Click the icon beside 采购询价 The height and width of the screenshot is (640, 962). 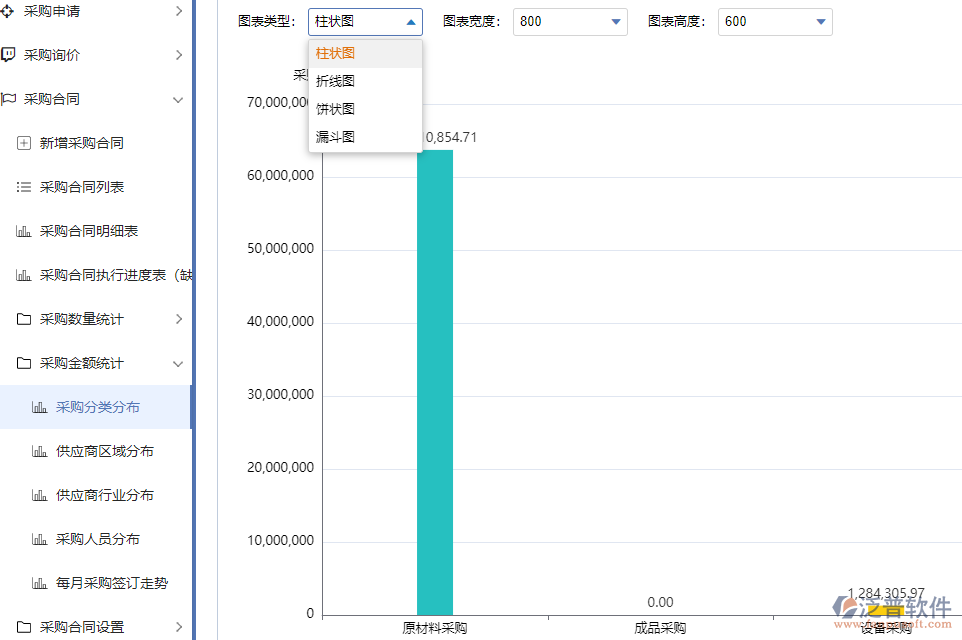(x=11, y=55)
